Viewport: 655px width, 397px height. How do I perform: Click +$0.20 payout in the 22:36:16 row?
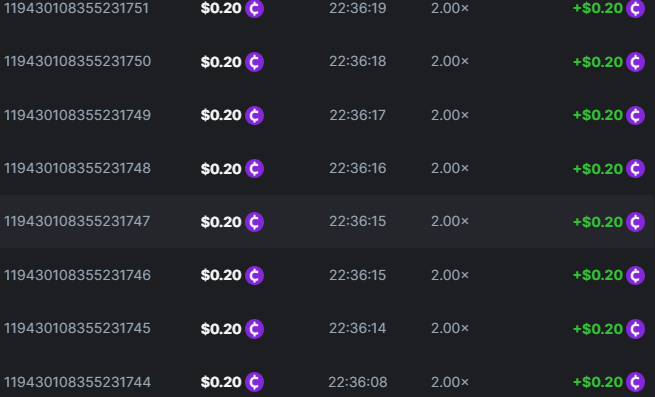598,169
